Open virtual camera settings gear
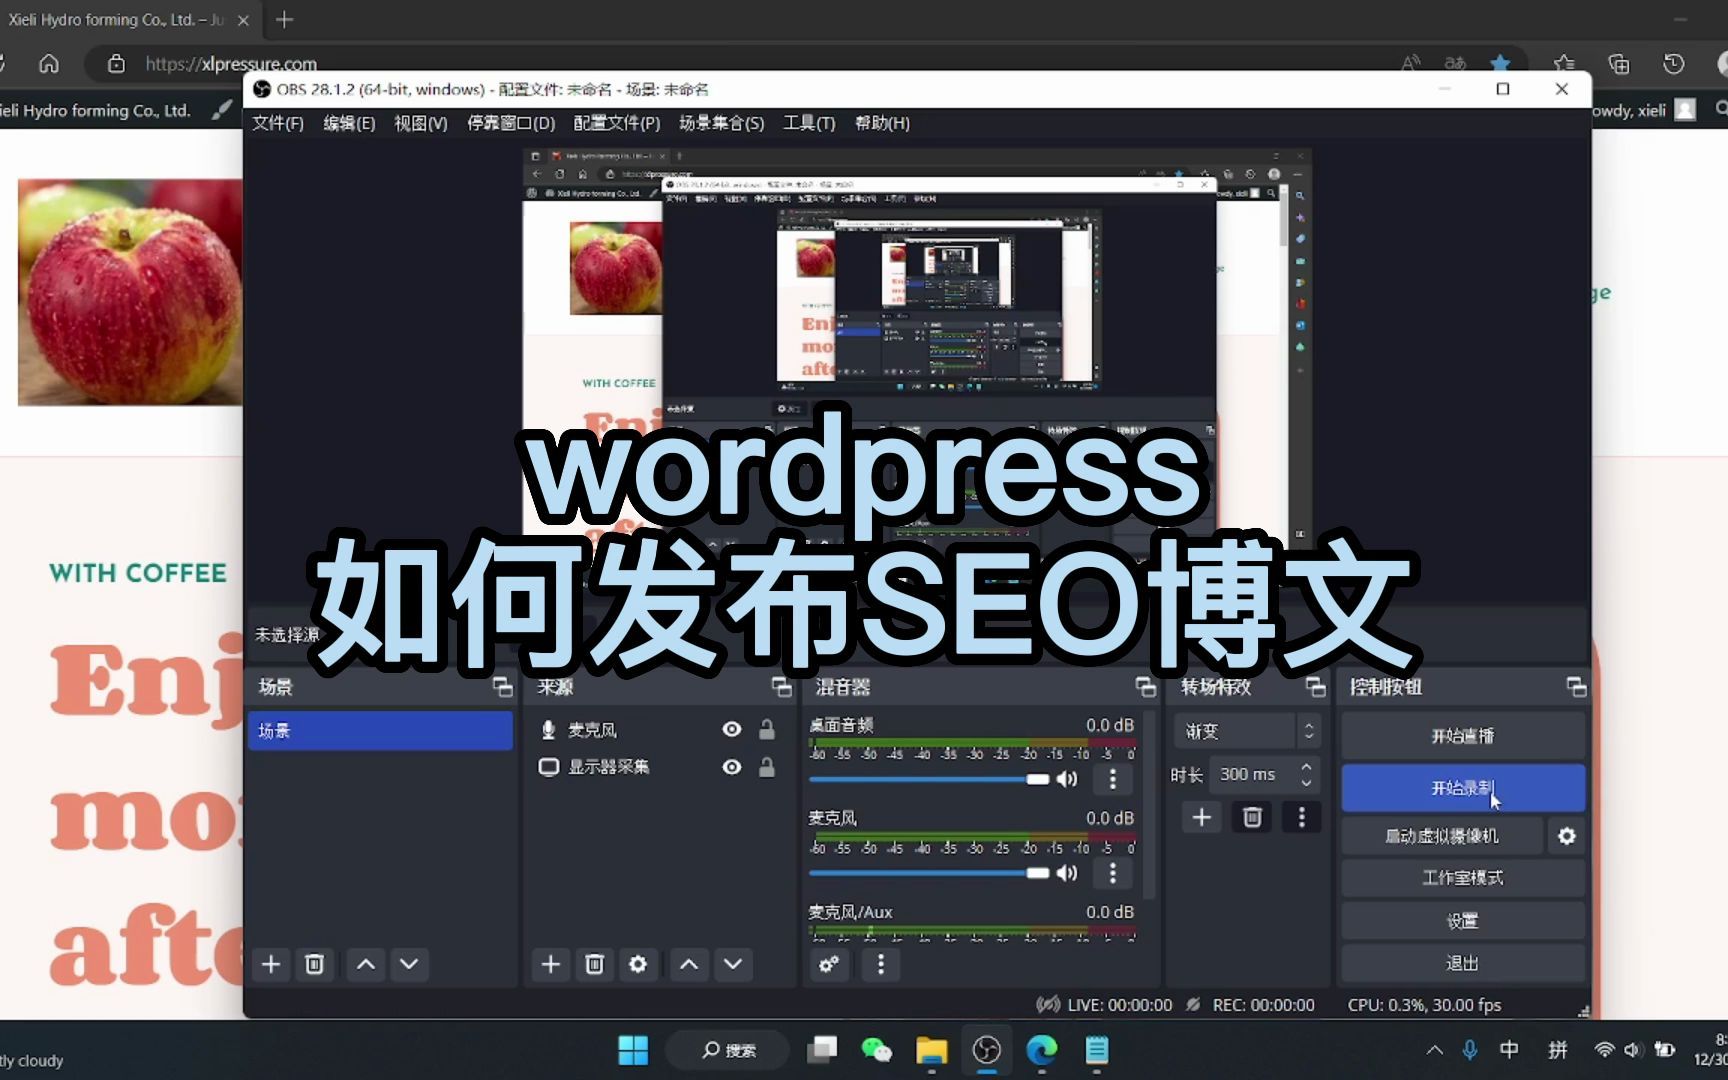1728x1080 pixels. click(x=1567, y=836)
